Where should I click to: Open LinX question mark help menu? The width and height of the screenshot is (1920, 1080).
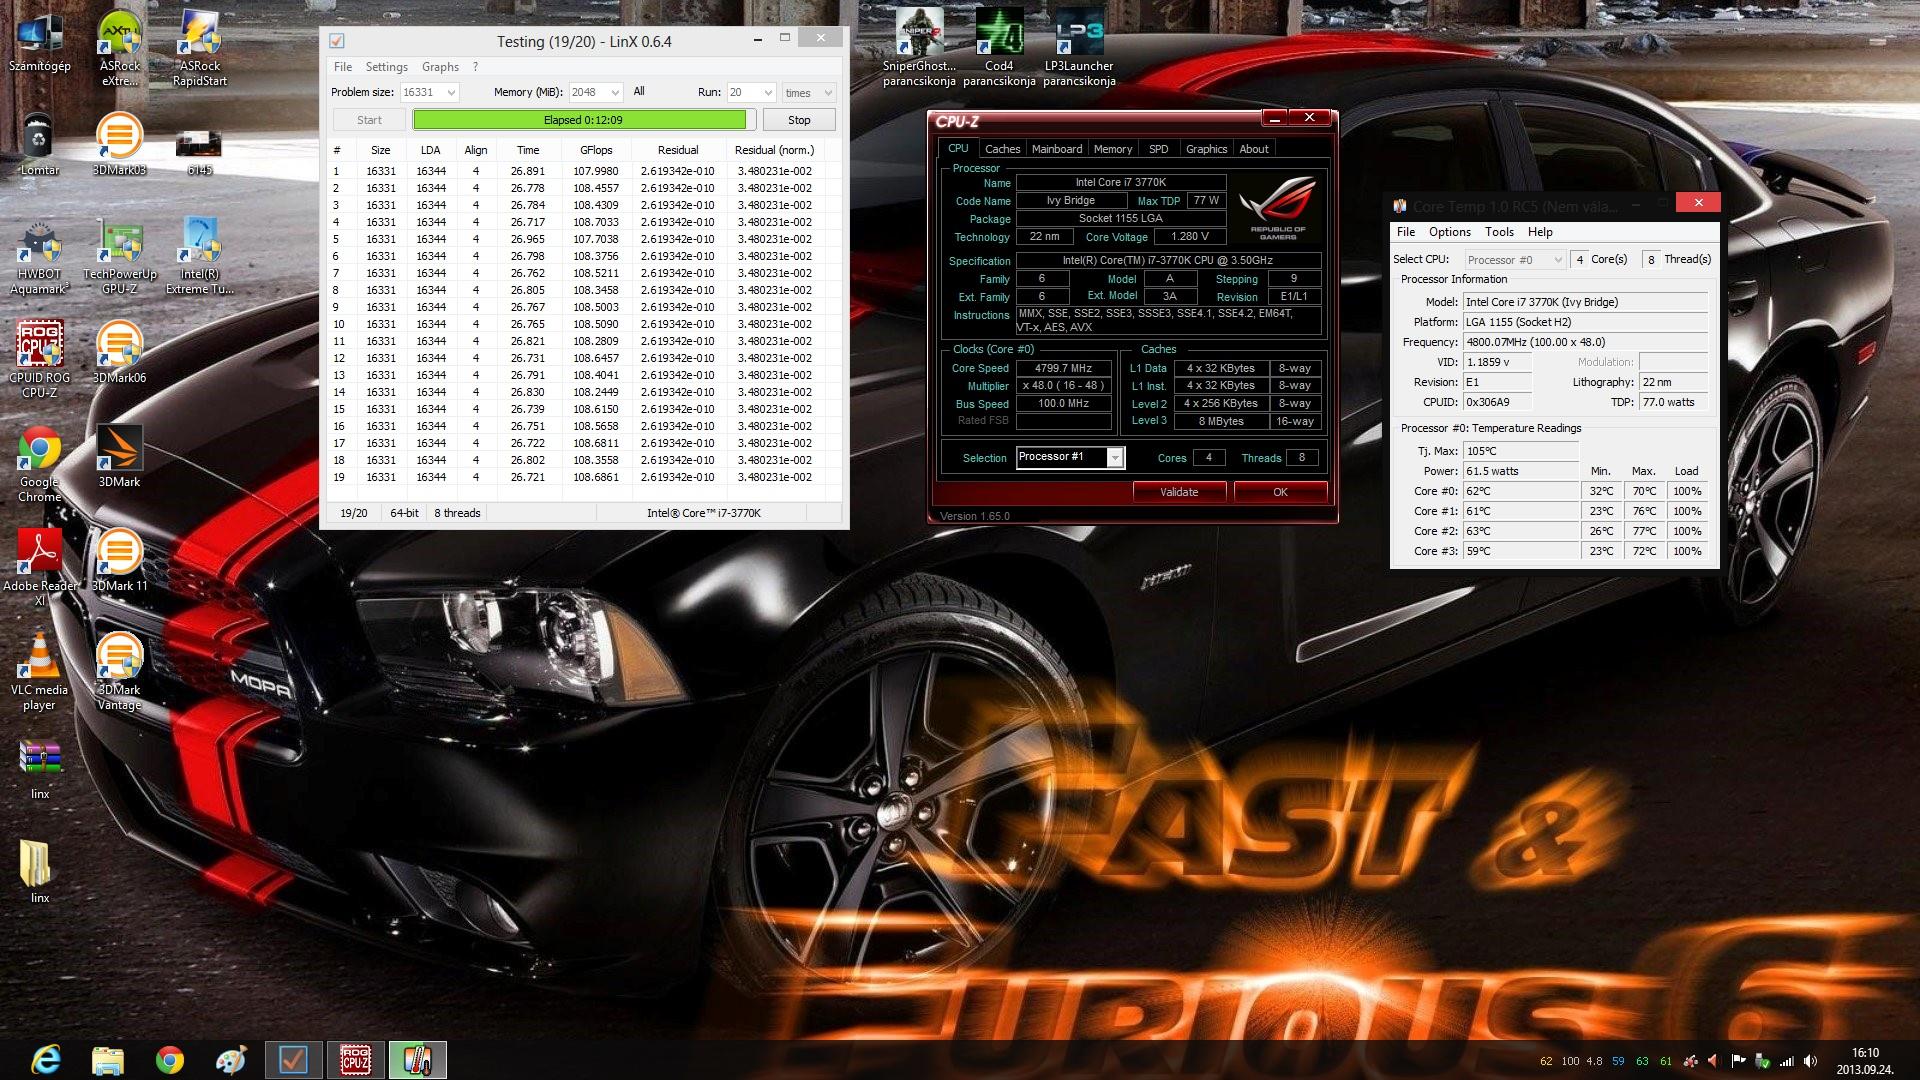coord(475,66)
